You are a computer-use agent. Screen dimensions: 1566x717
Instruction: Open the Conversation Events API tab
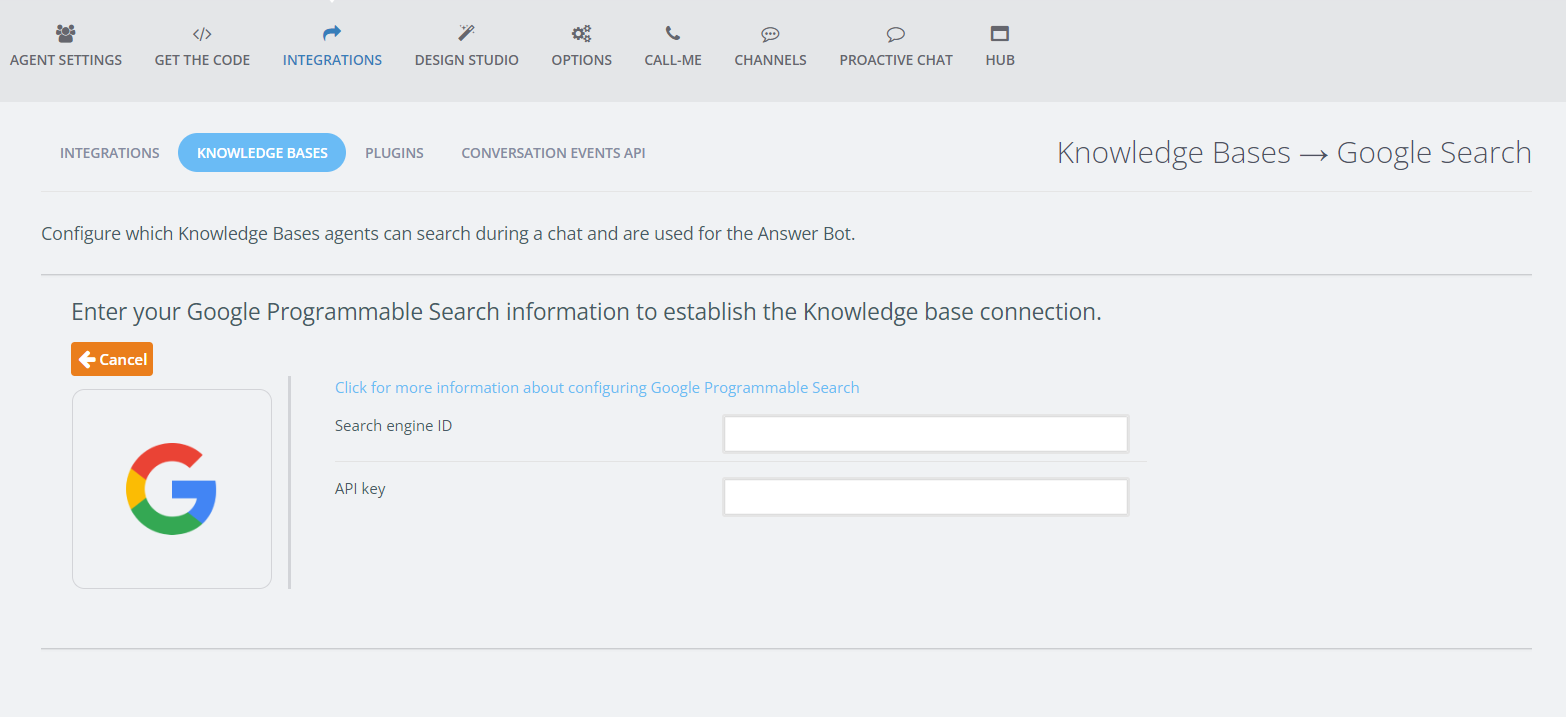point(553,153)
